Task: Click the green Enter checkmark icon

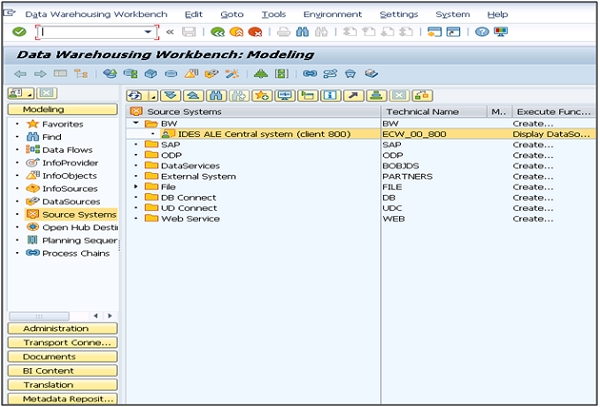Action: coord(19,32)
